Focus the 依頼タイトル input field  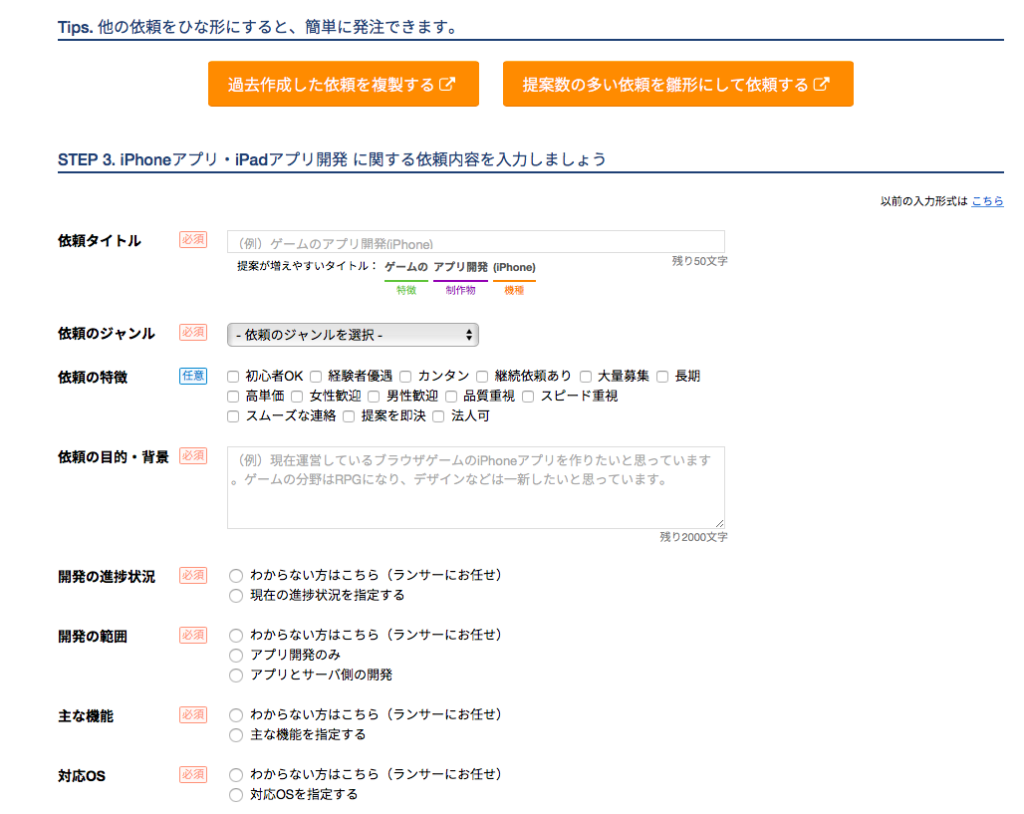click(475, 242)
